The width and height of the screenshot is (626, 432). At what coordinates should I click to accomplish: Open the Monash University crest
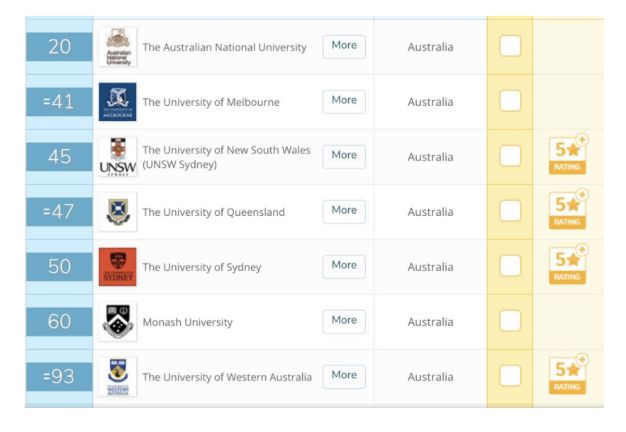(118, 322)
